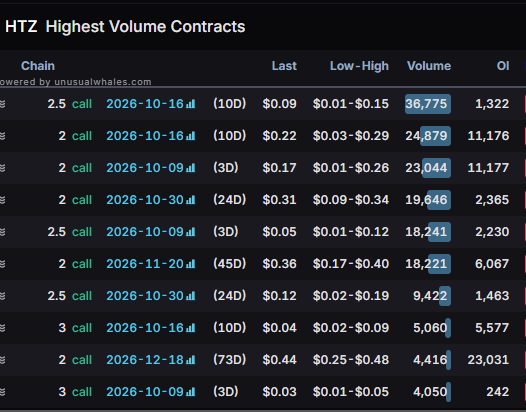Open chart icon for 2026-11-20 contract
Image resolution: width=526 pixels, height=412 pixels.
click(191, 264)
